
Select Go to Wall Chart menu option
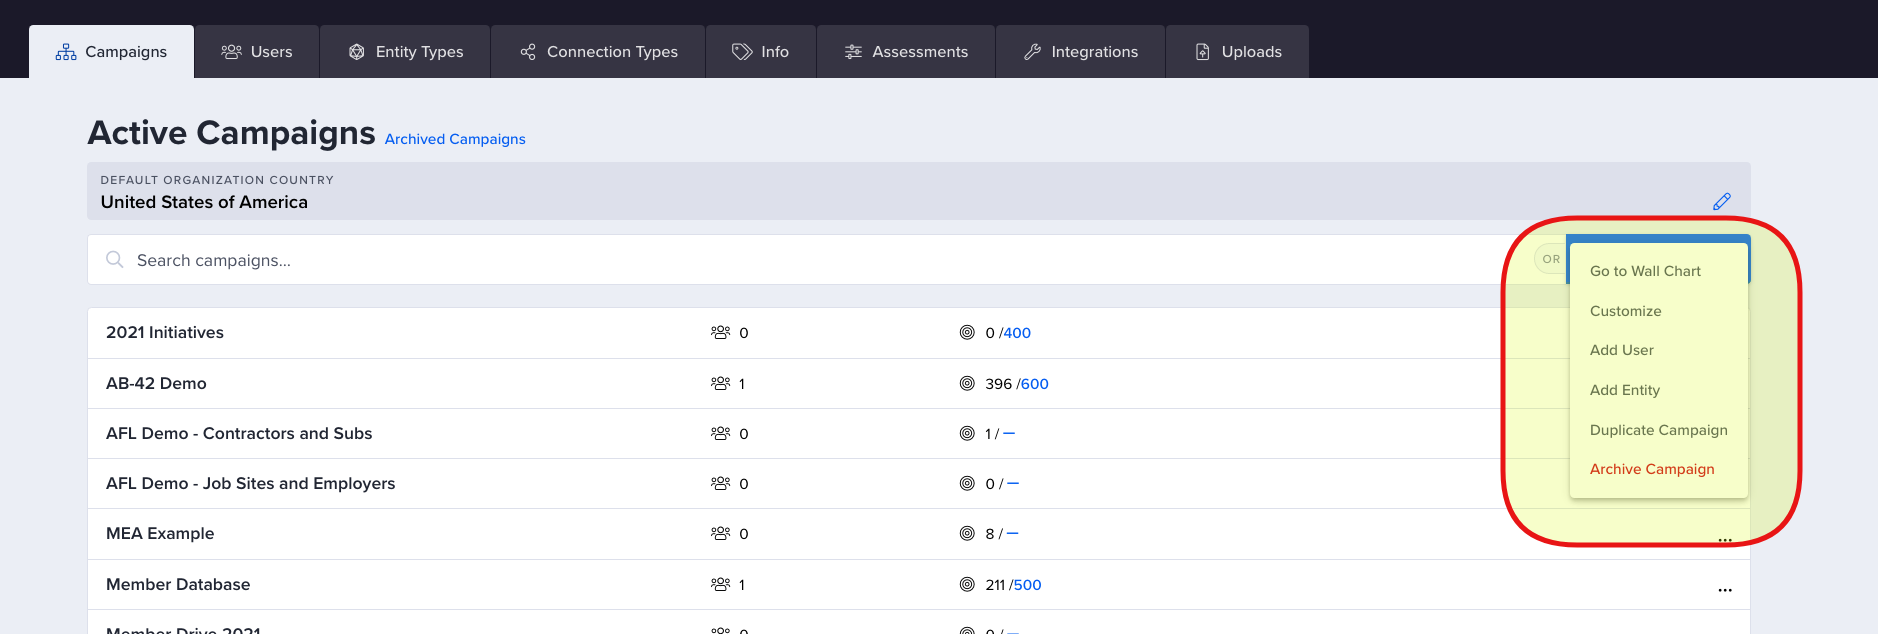pyautogui.click(x=1645, y=271)
